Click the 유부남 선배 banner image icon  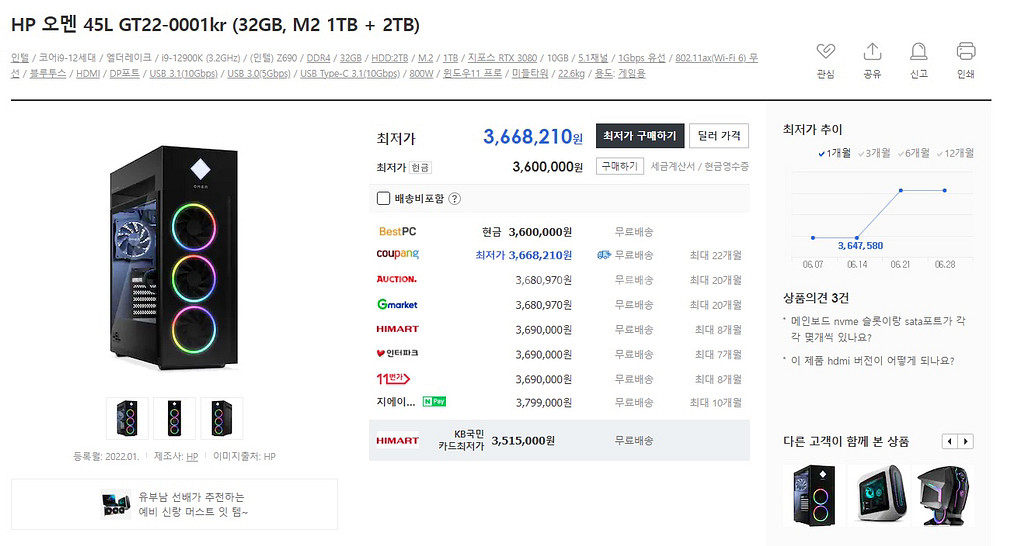116,504
